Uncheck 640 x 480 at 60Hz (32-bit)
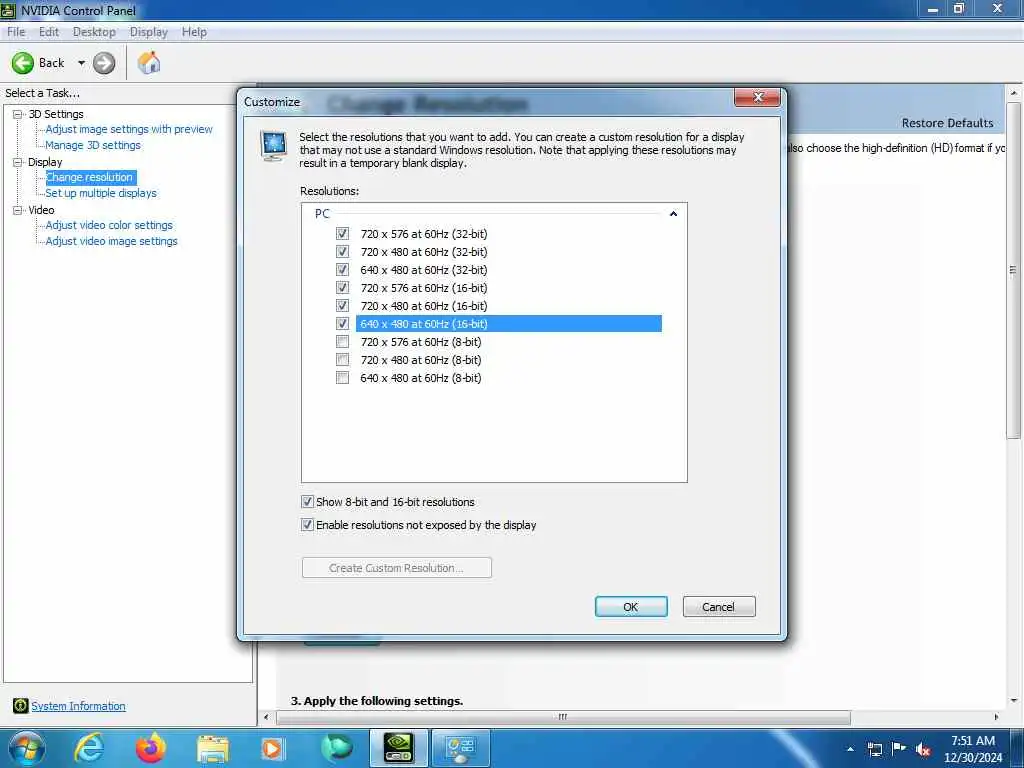The width and height of the screenshot is (1024, 768). coord(342,270)
